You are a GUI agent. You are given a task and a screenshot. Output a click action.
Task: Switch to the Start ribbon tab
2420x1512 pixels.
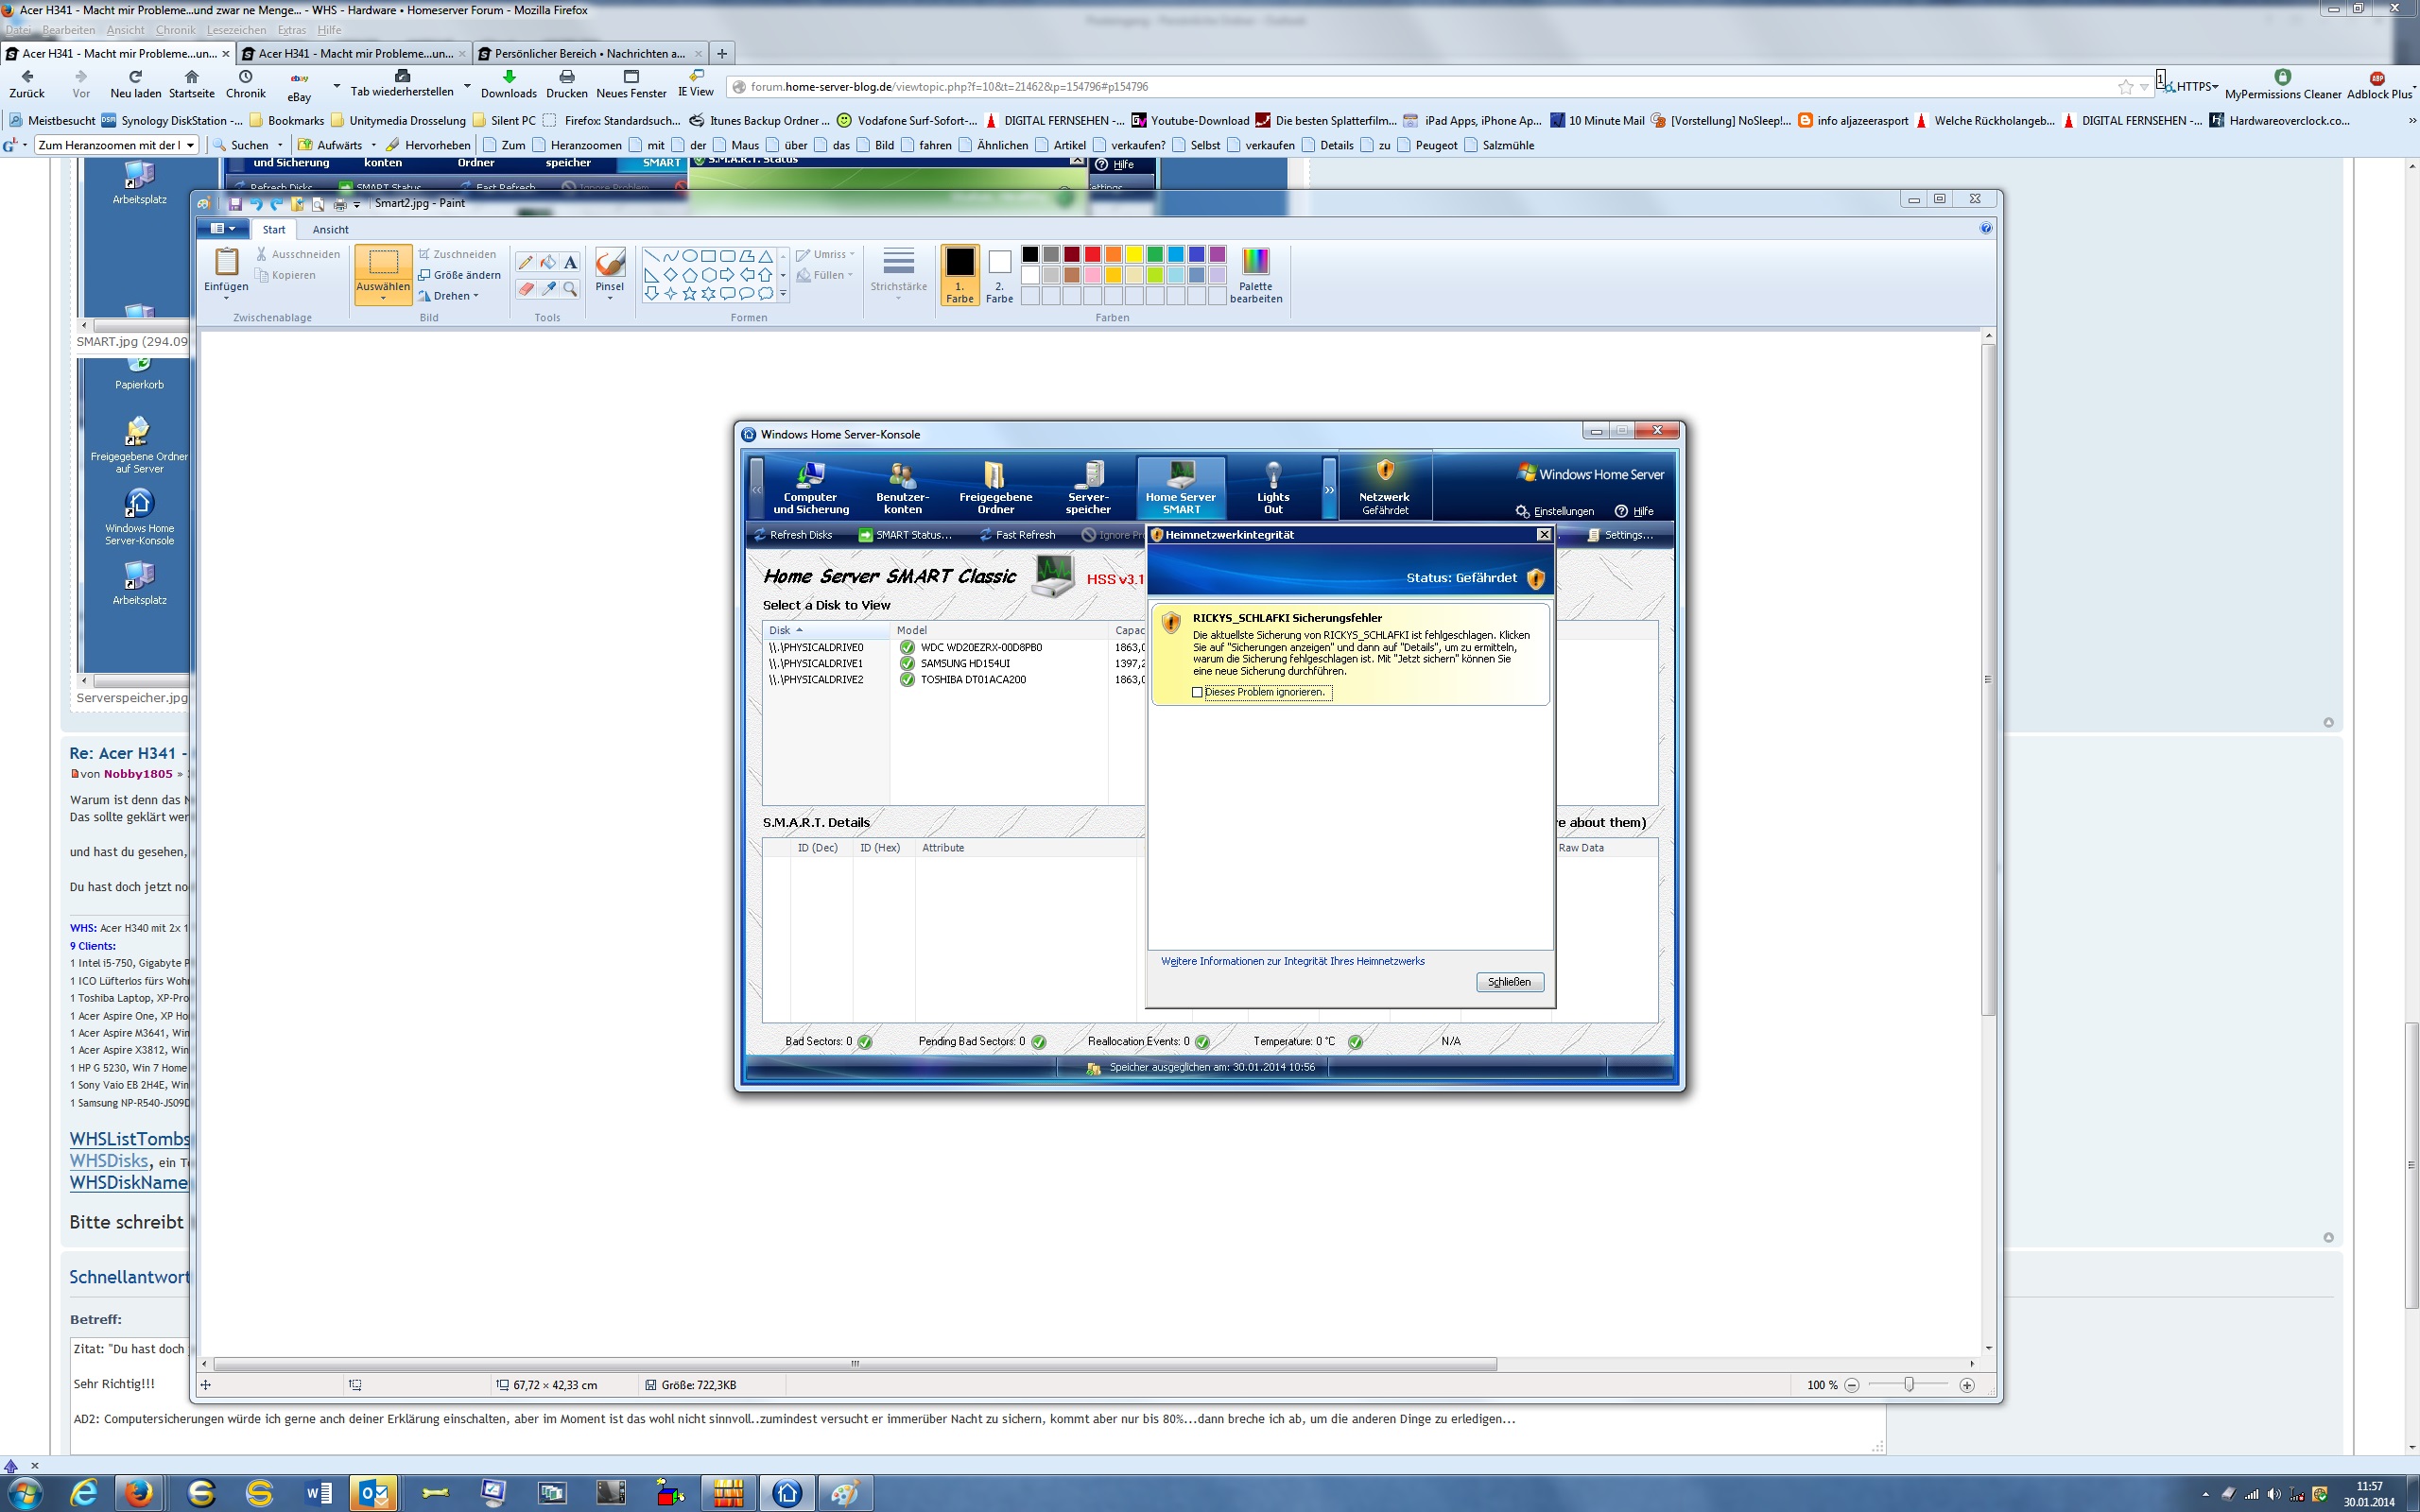point(274,230)
